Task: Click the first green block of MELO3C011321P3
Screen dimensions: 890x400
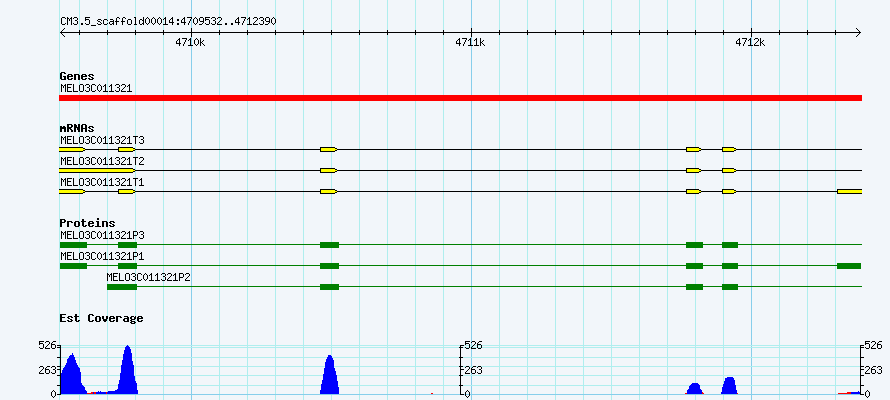Action: [73, 245]
